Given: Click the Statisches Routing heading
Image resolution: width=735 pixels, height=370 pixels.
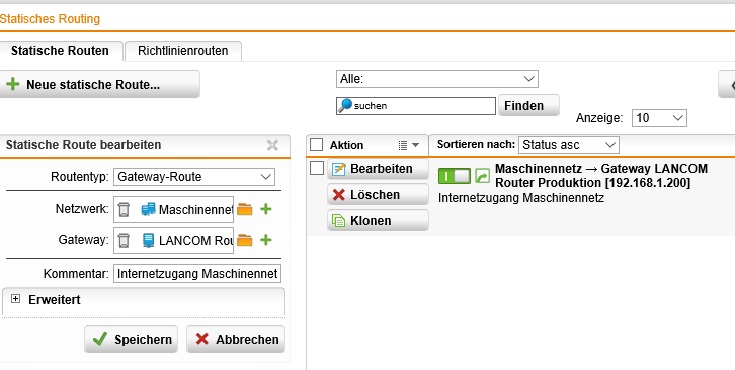Looking at the screenshot, I should (x=50, y=19).
